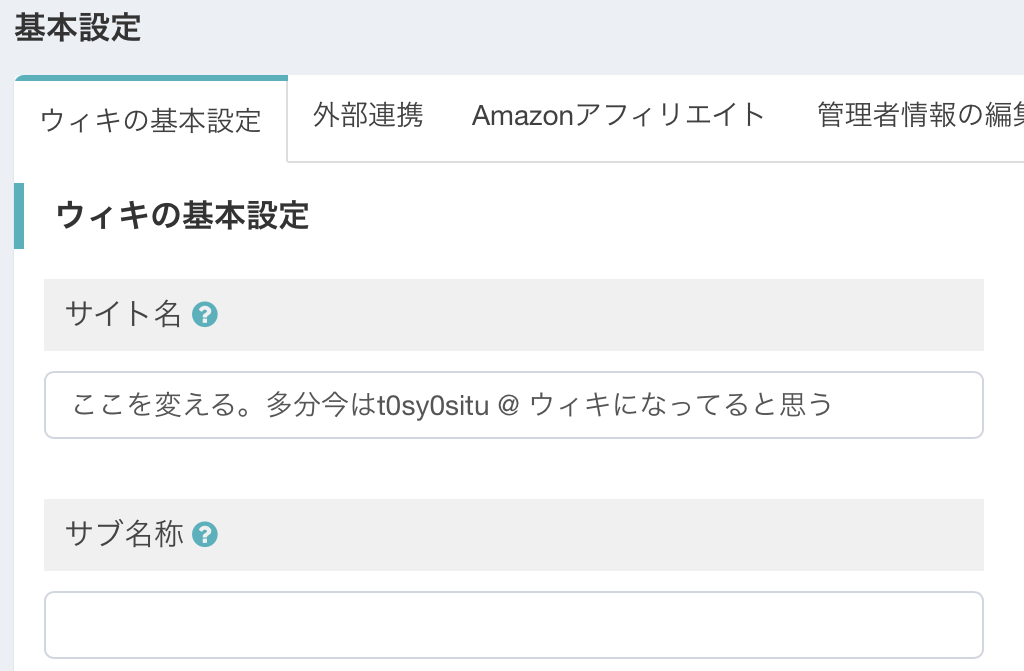The height and width of the screenshot is (671, 1024).
Task: Click the 基本設定 page title
Action: point(78,28)
